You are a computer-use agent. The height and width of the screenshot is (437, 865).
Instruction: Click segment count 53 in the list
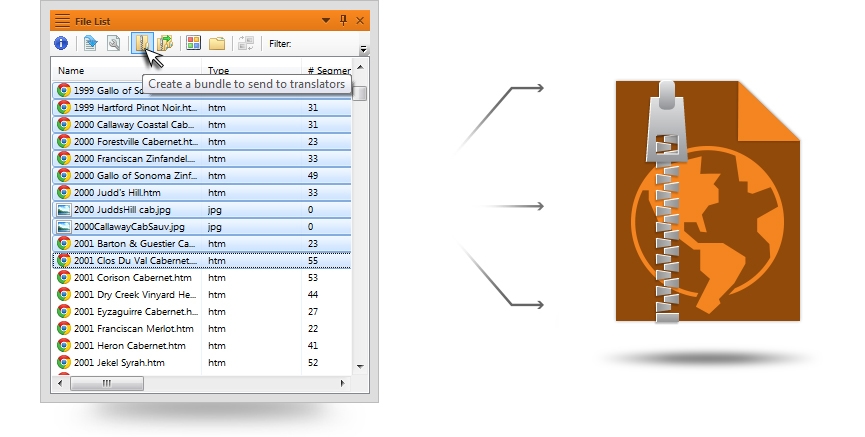pos(313,278)
